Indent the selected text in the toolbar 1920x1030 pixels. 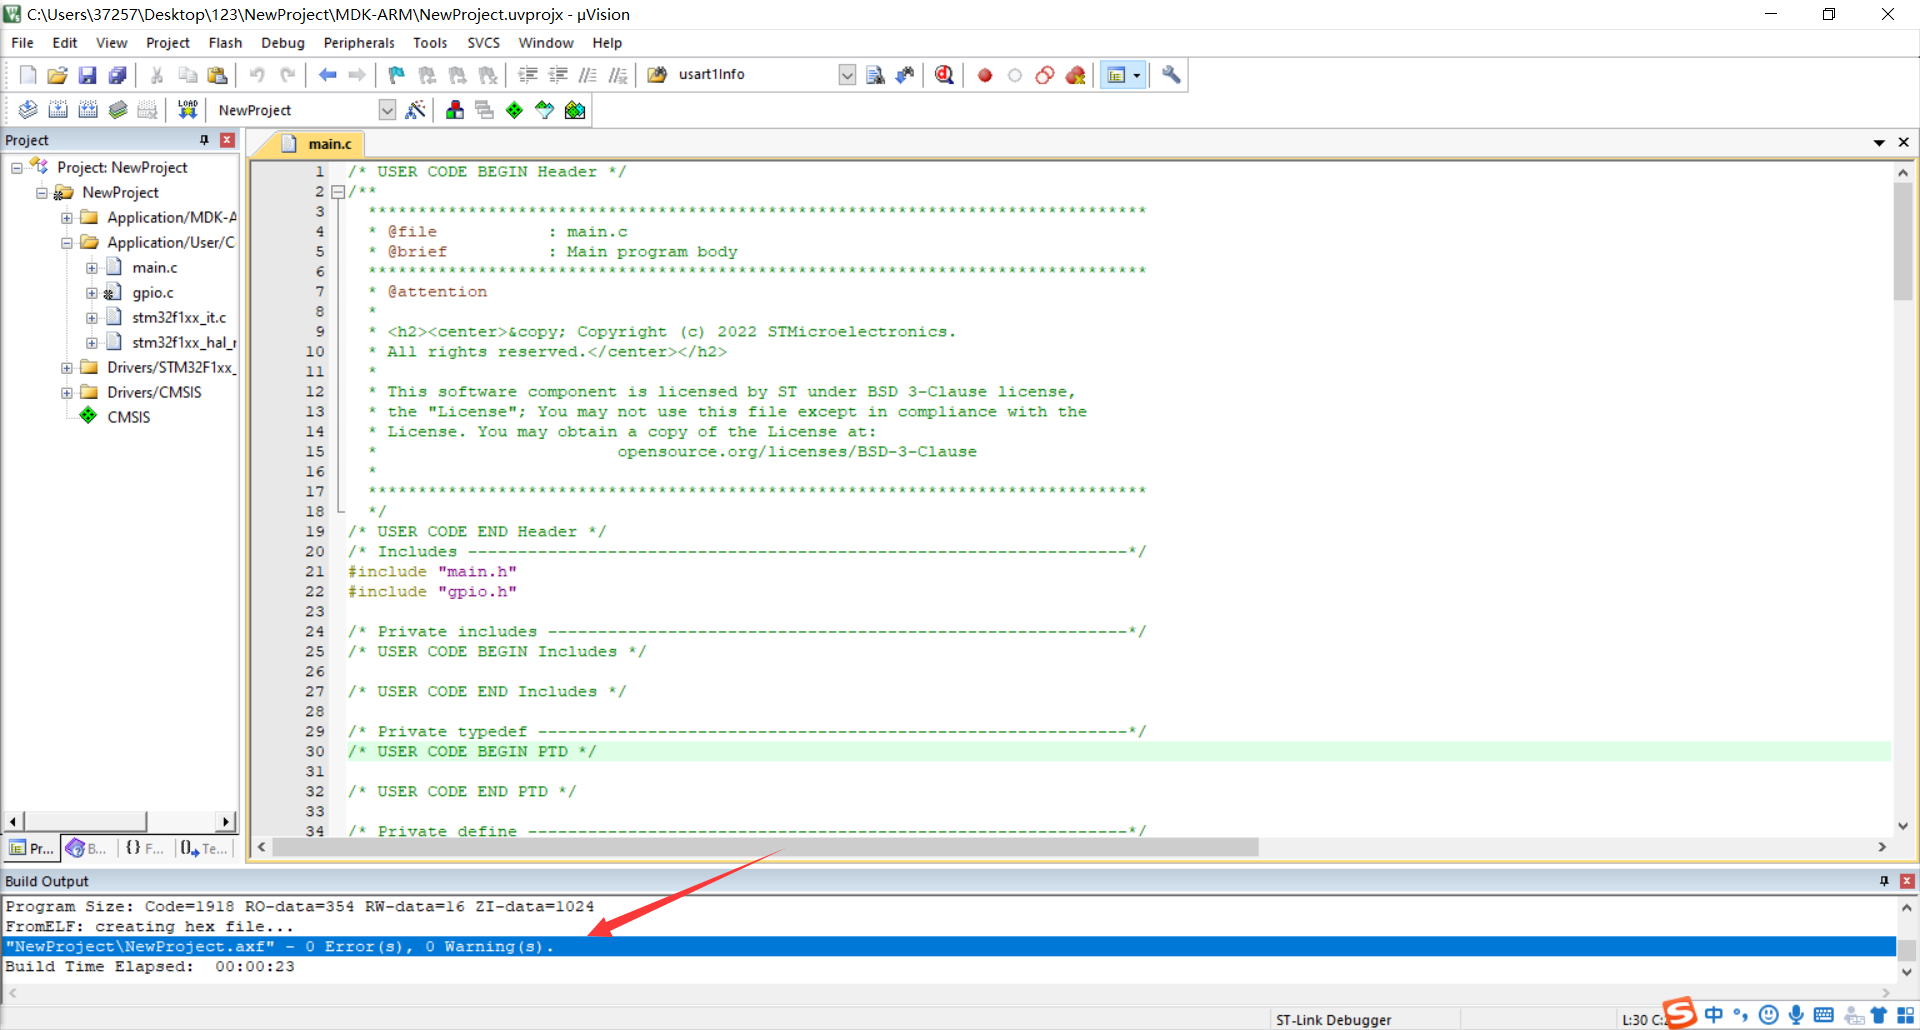[528, 75]
